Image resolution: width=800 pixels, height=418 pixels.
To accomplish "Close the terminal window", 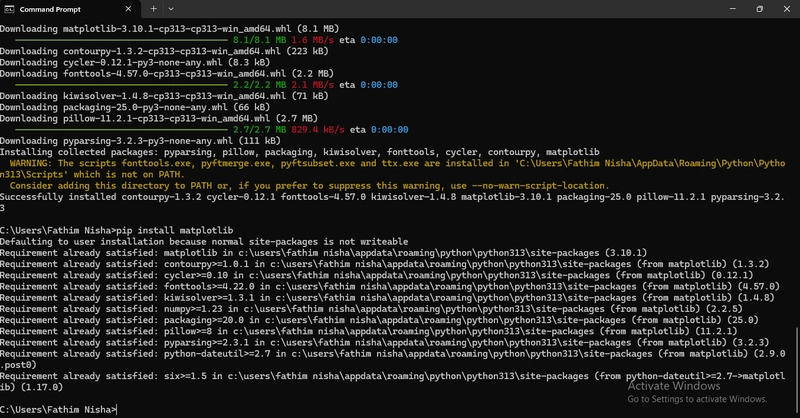I will (787, 9).
